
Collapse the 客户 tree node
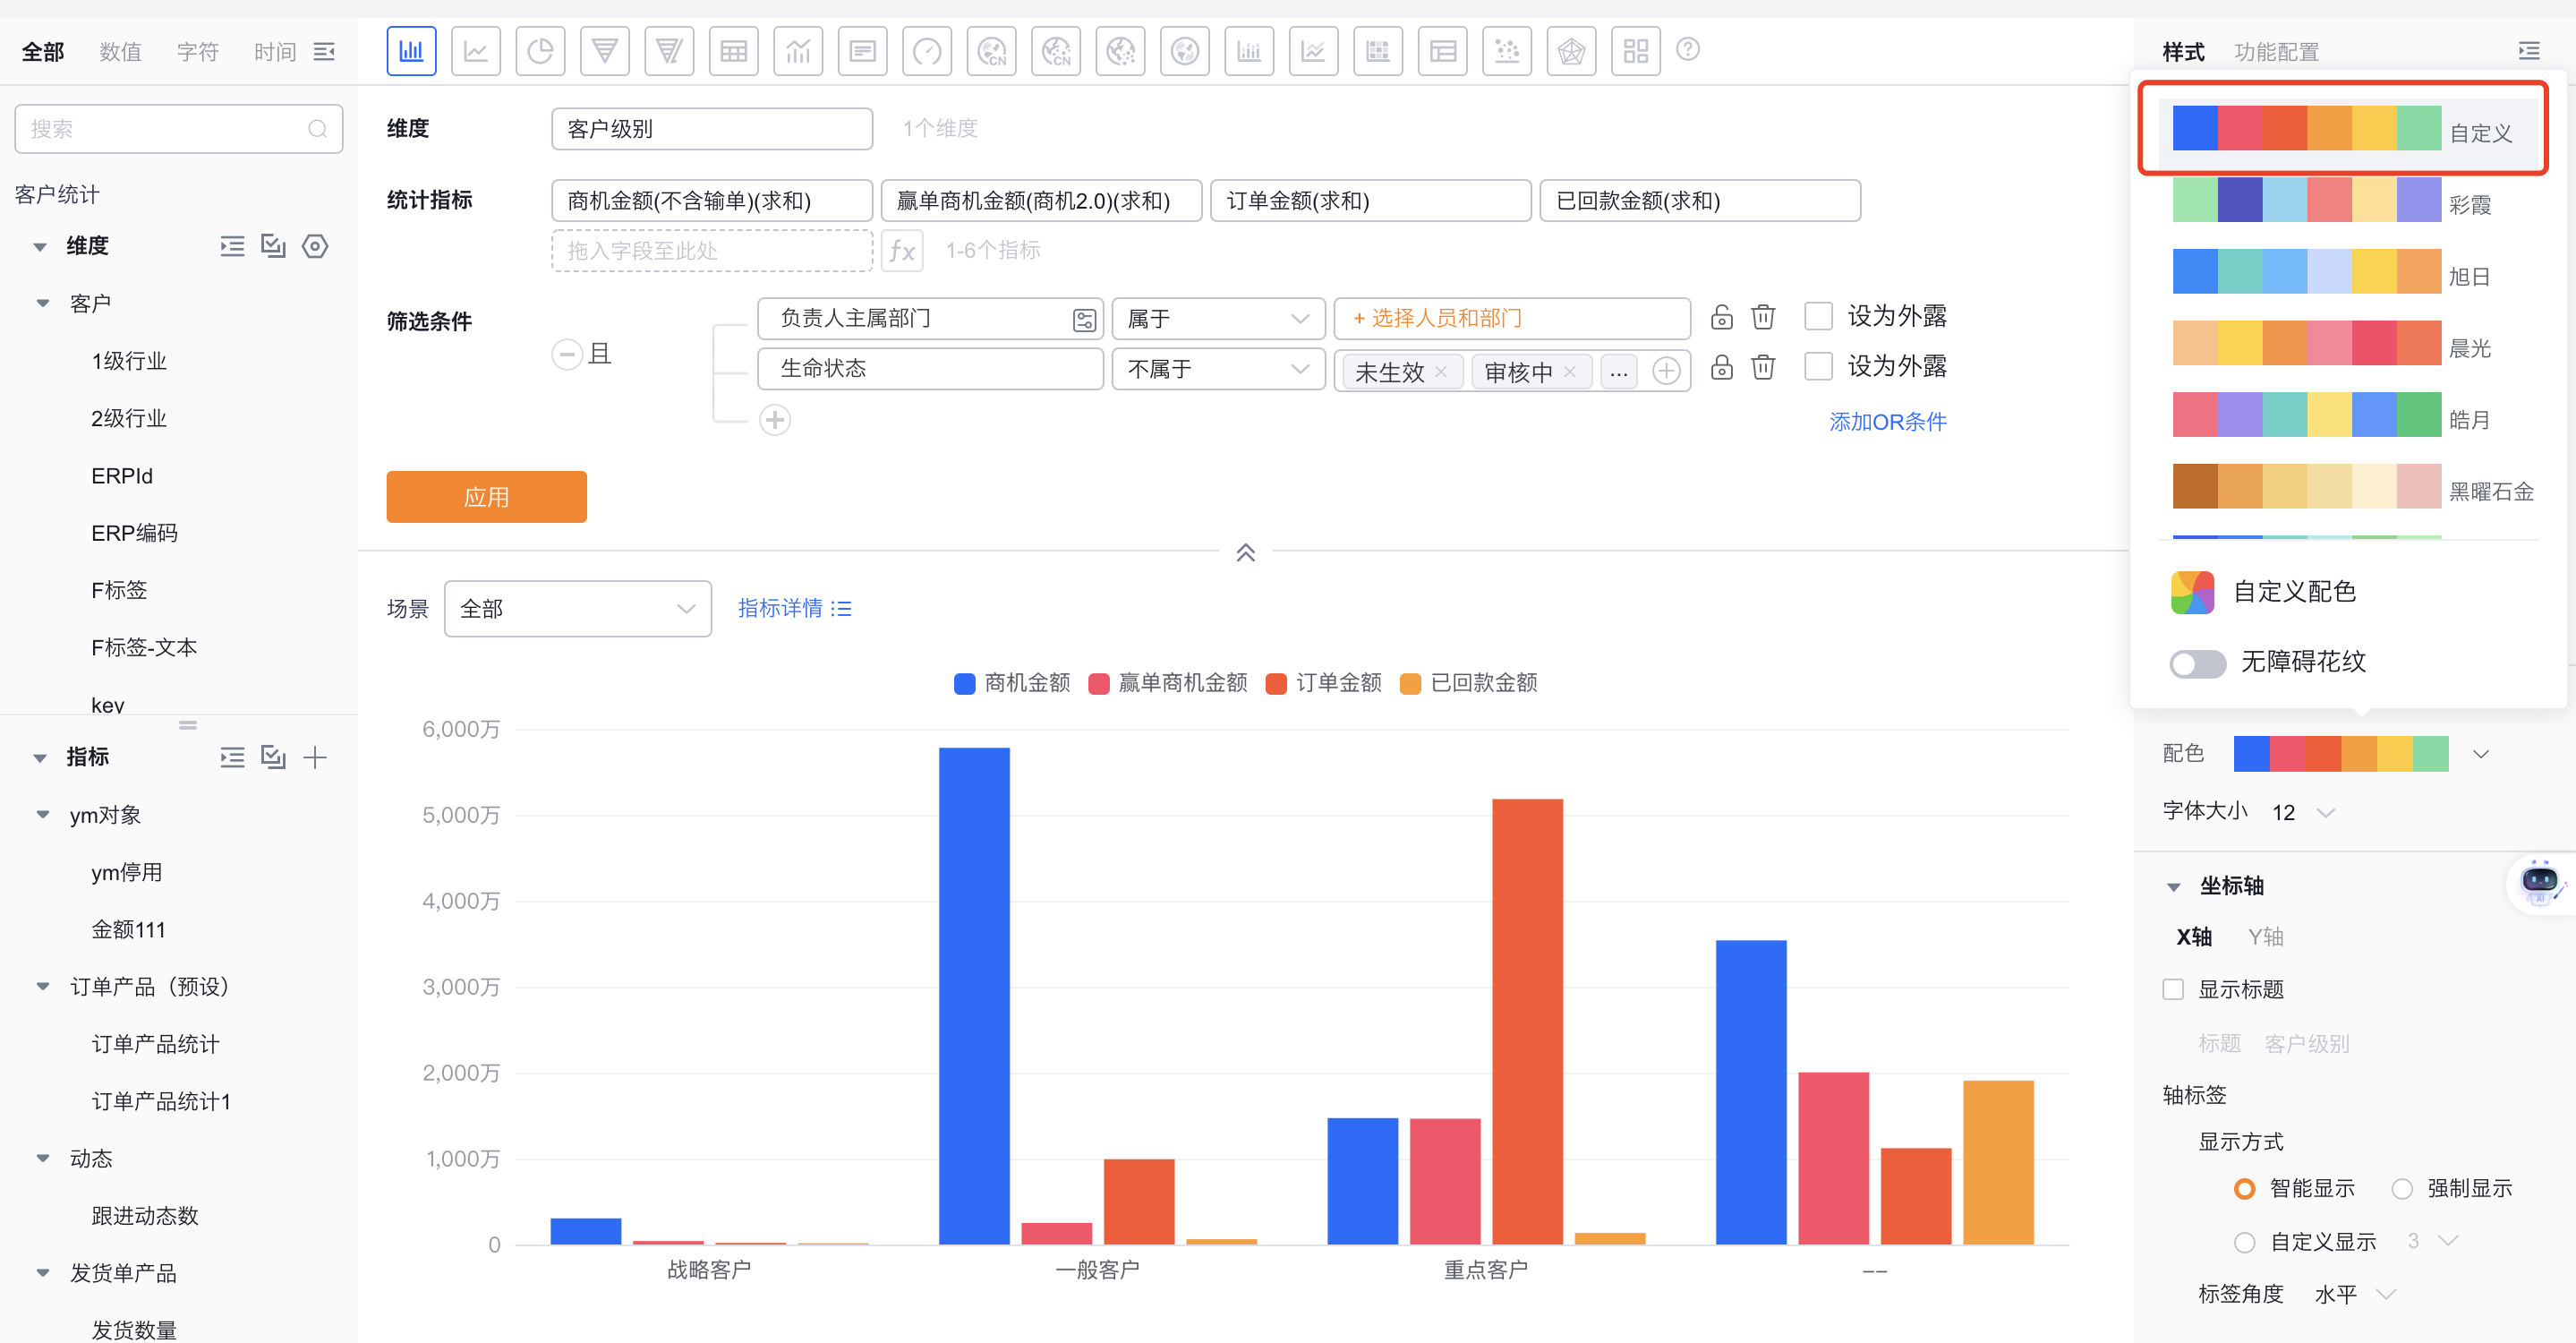(x=43, y=303)
